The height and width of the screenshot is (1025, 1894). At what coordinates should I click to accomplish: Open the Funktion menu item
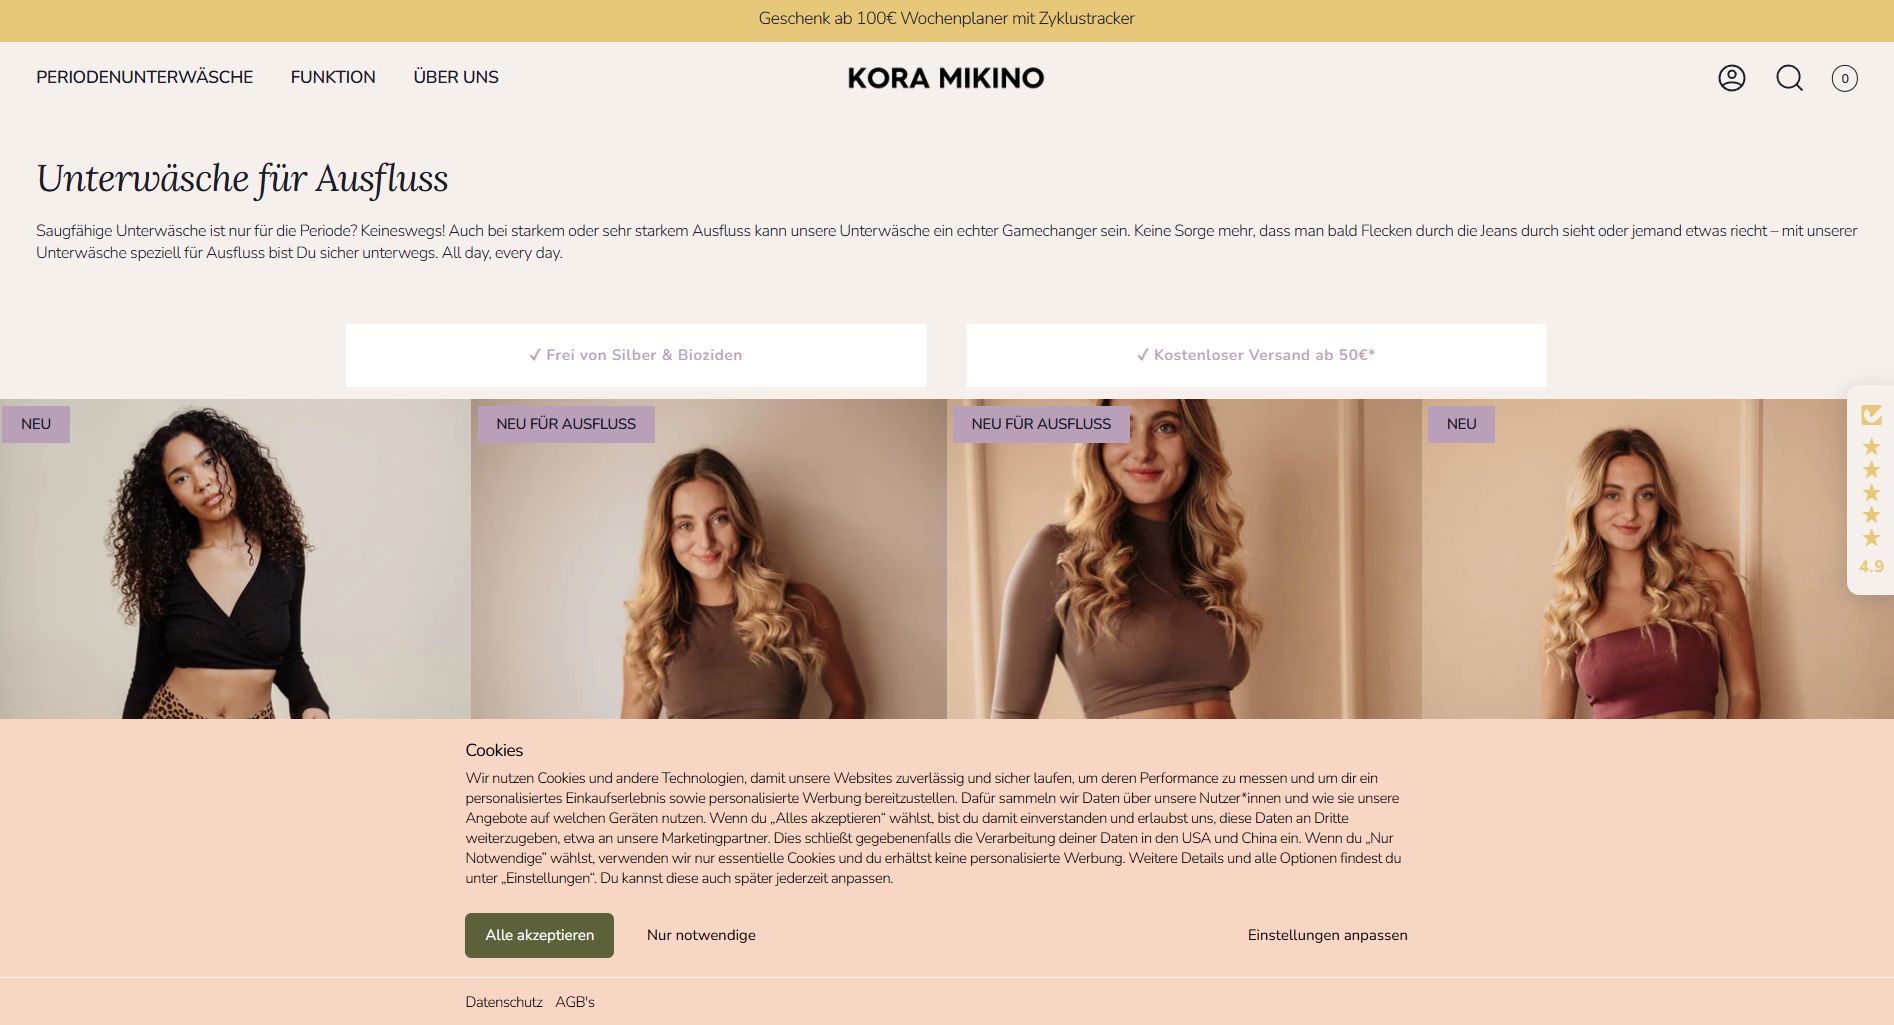(333, 77)
